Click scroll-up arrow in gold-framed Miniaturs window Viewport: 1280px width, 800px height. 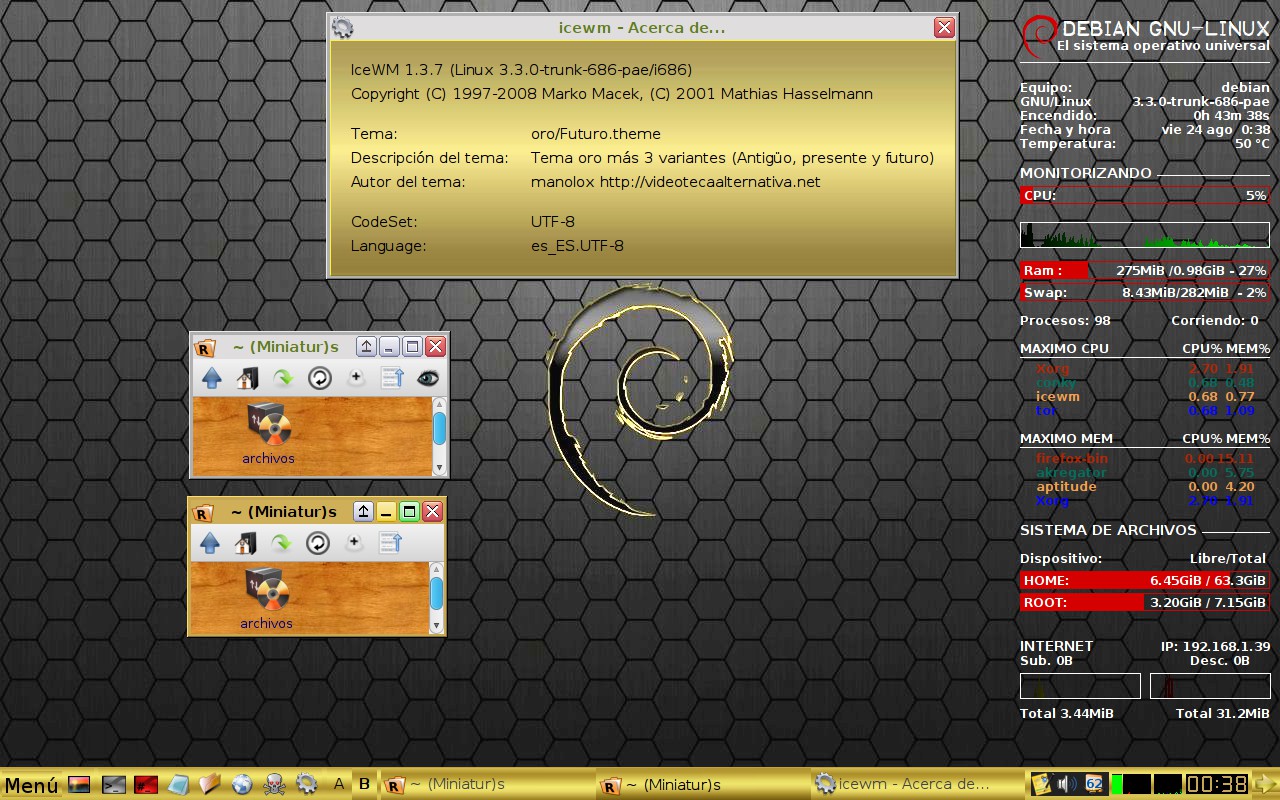pyautogui.click(x=436, y=569)
